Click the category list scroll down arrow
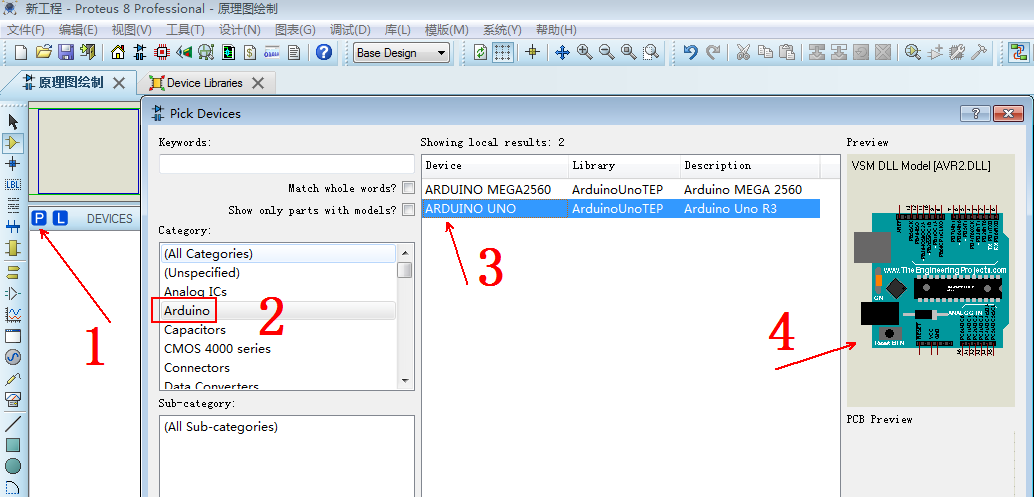The height and width of the screenshot is (497, 1034). 406,380
